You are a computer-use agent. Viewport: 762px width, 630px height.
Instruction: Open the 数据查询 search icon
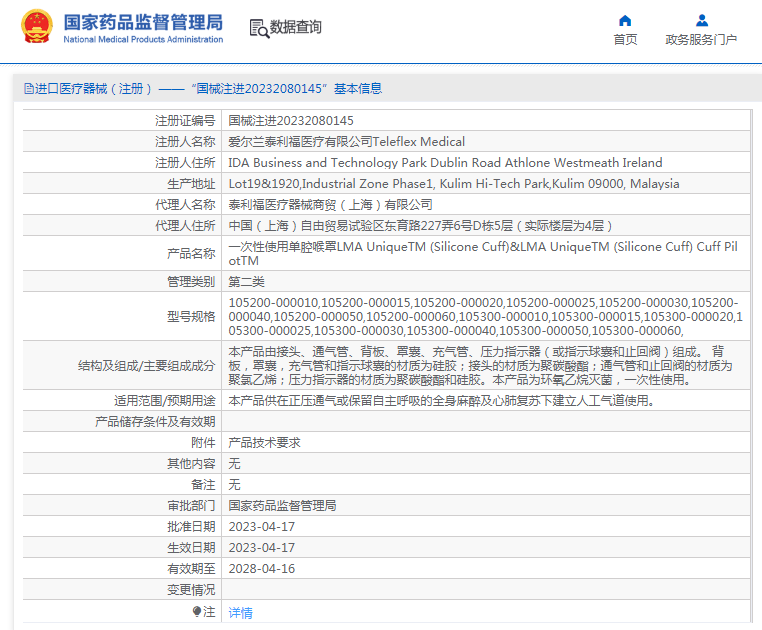tap(259, 28)
